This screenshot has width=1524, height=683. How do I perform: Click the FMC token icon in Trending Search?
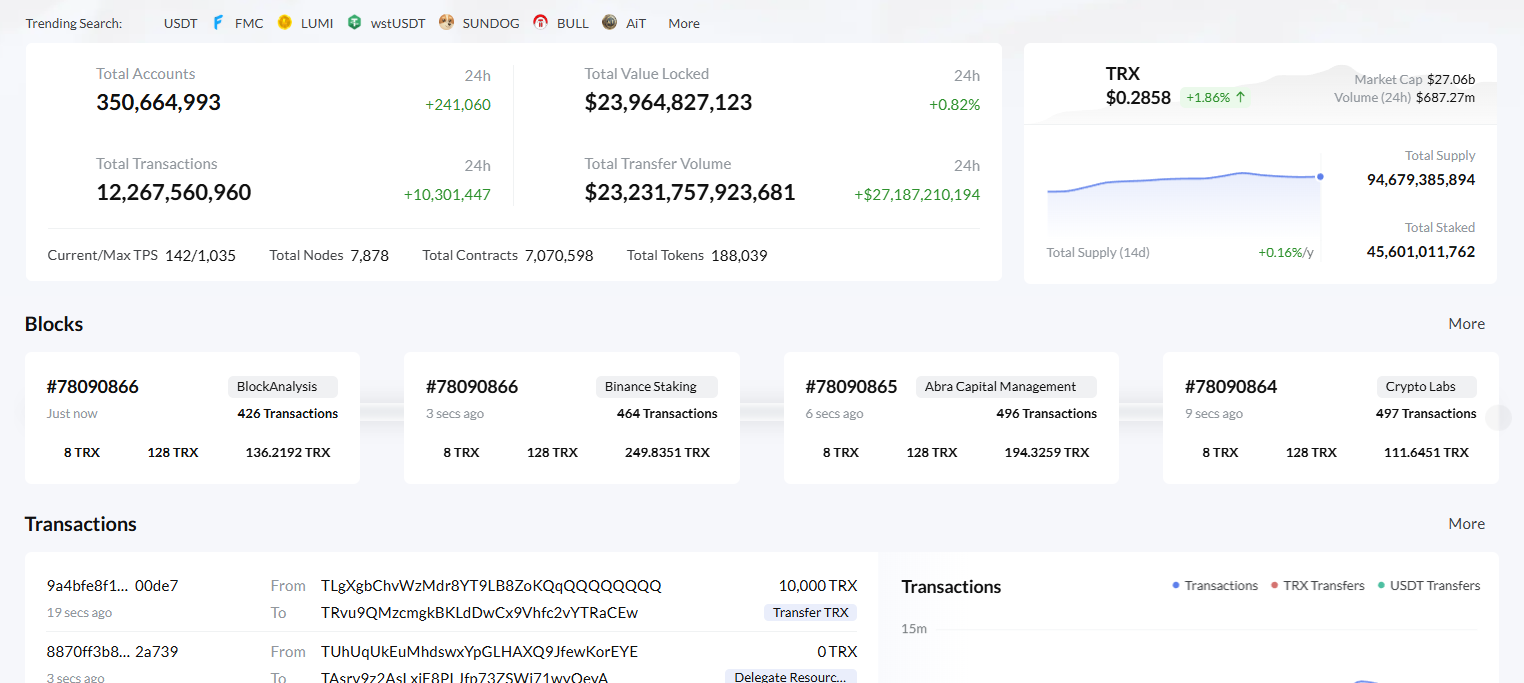[x=219, y=23]
